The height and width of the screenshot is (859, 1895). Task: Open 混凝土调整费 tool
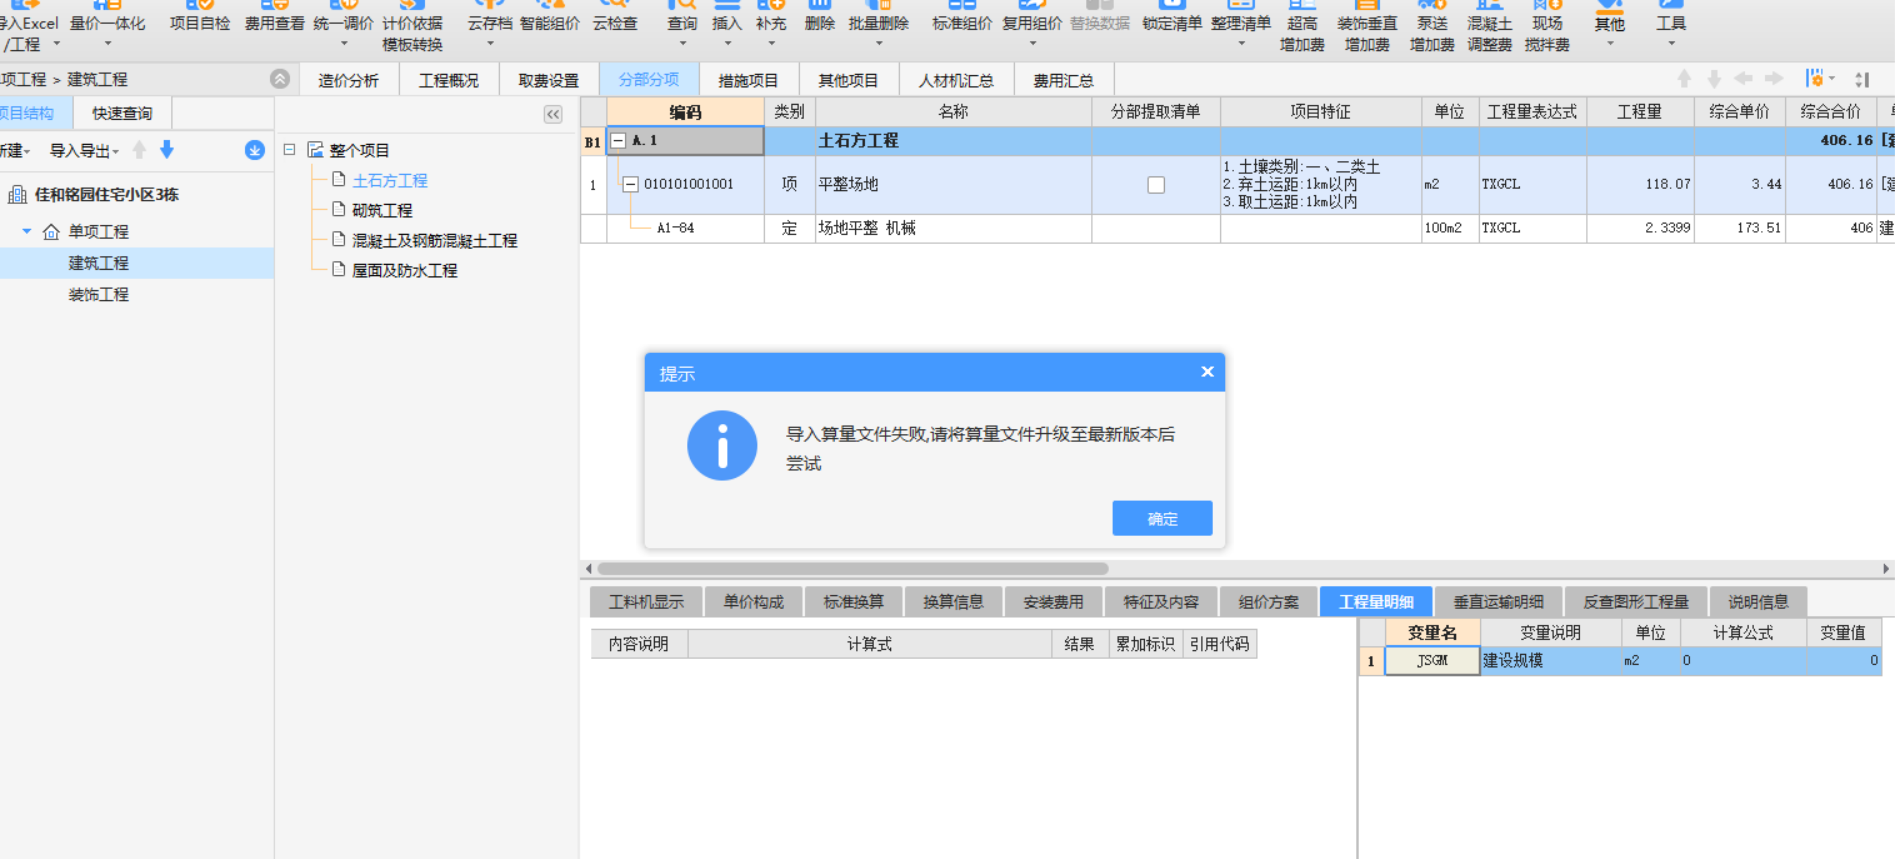(x=1489, y=28)
